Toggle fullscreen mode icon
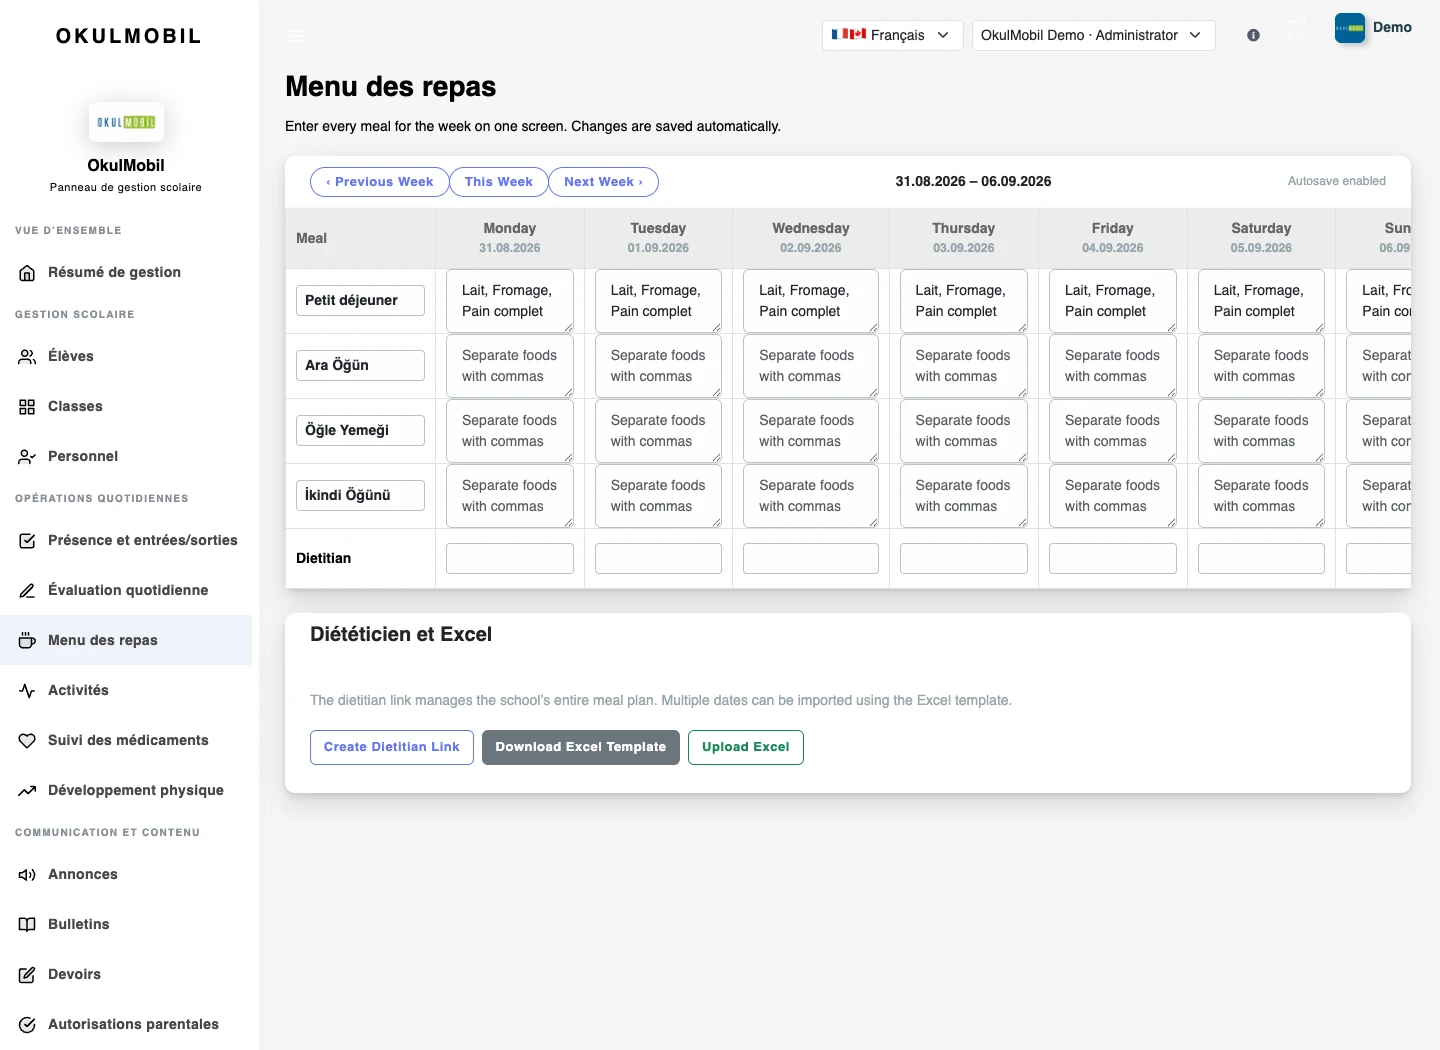 1297,28
